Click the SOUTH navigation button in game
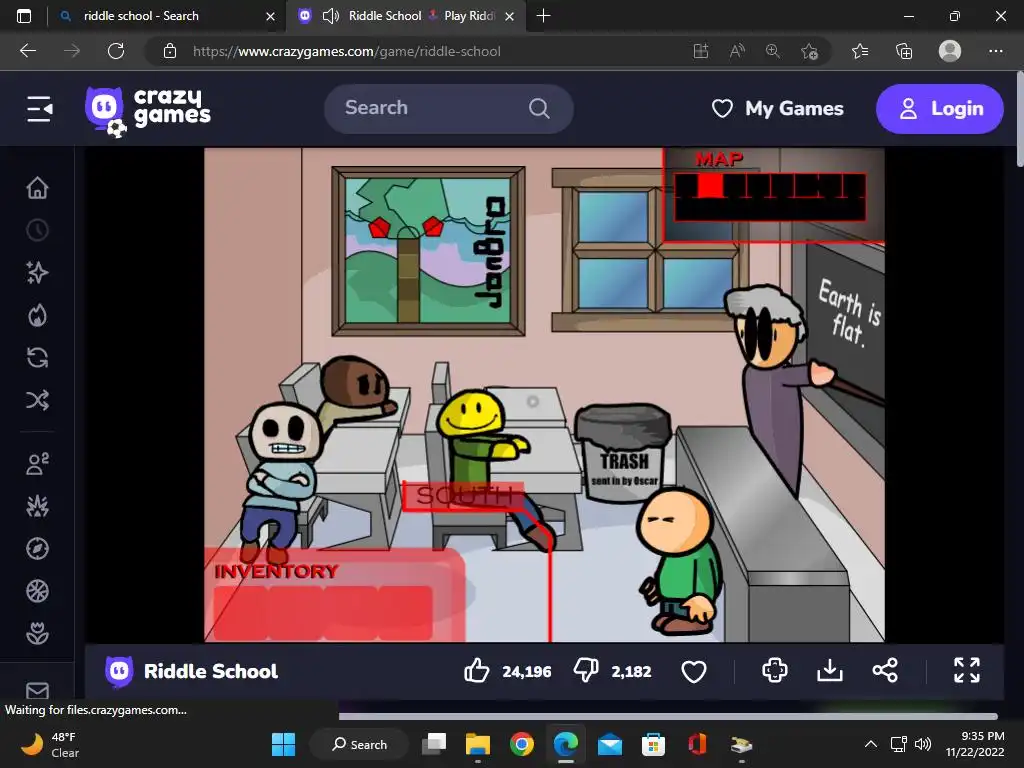 464,496
